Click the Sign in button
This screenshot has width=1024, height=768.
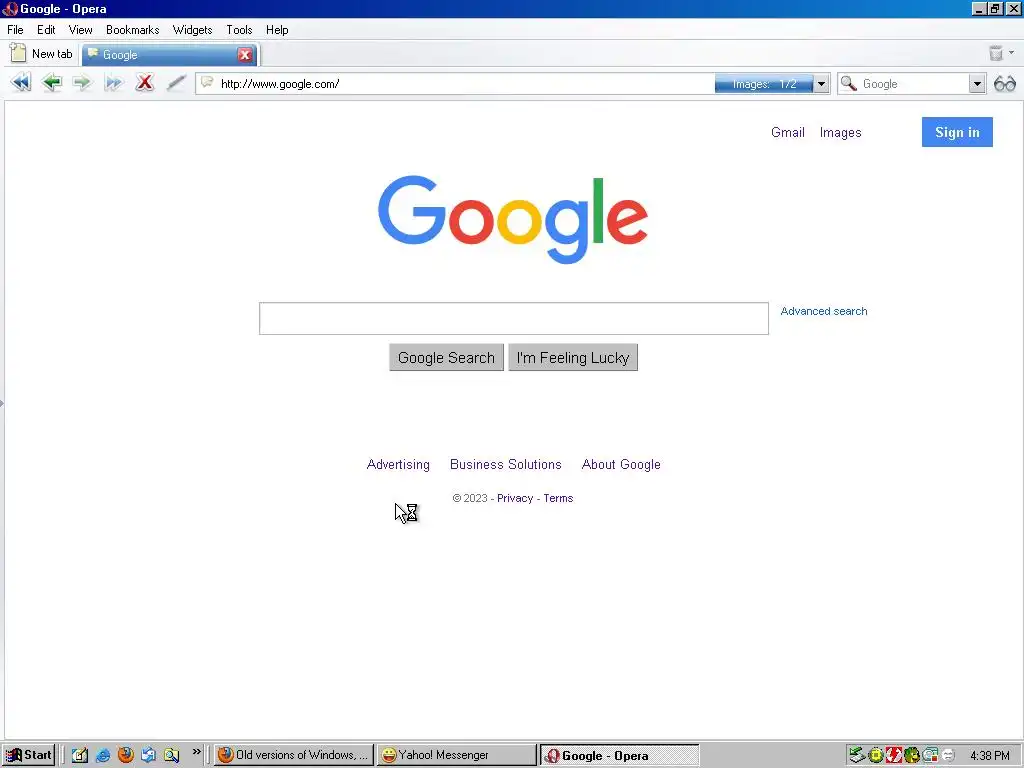point(957,132)
